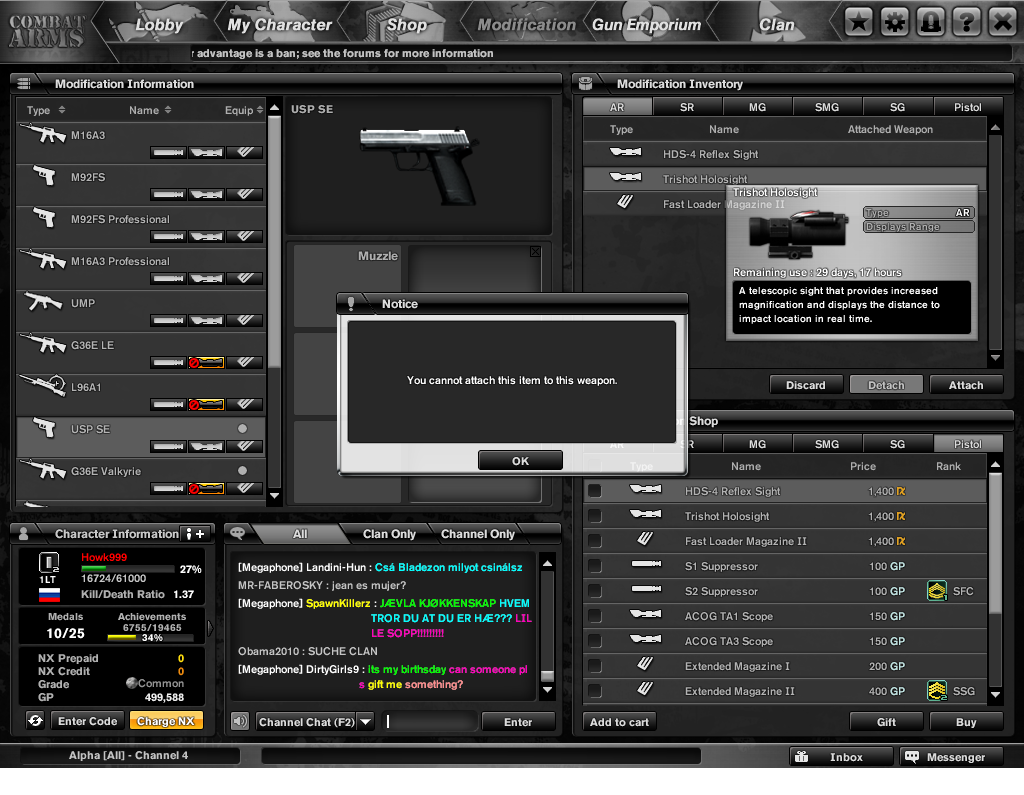
Task: Tick checkbox for S2 Suppressor
Action: [x=595, y=591]
